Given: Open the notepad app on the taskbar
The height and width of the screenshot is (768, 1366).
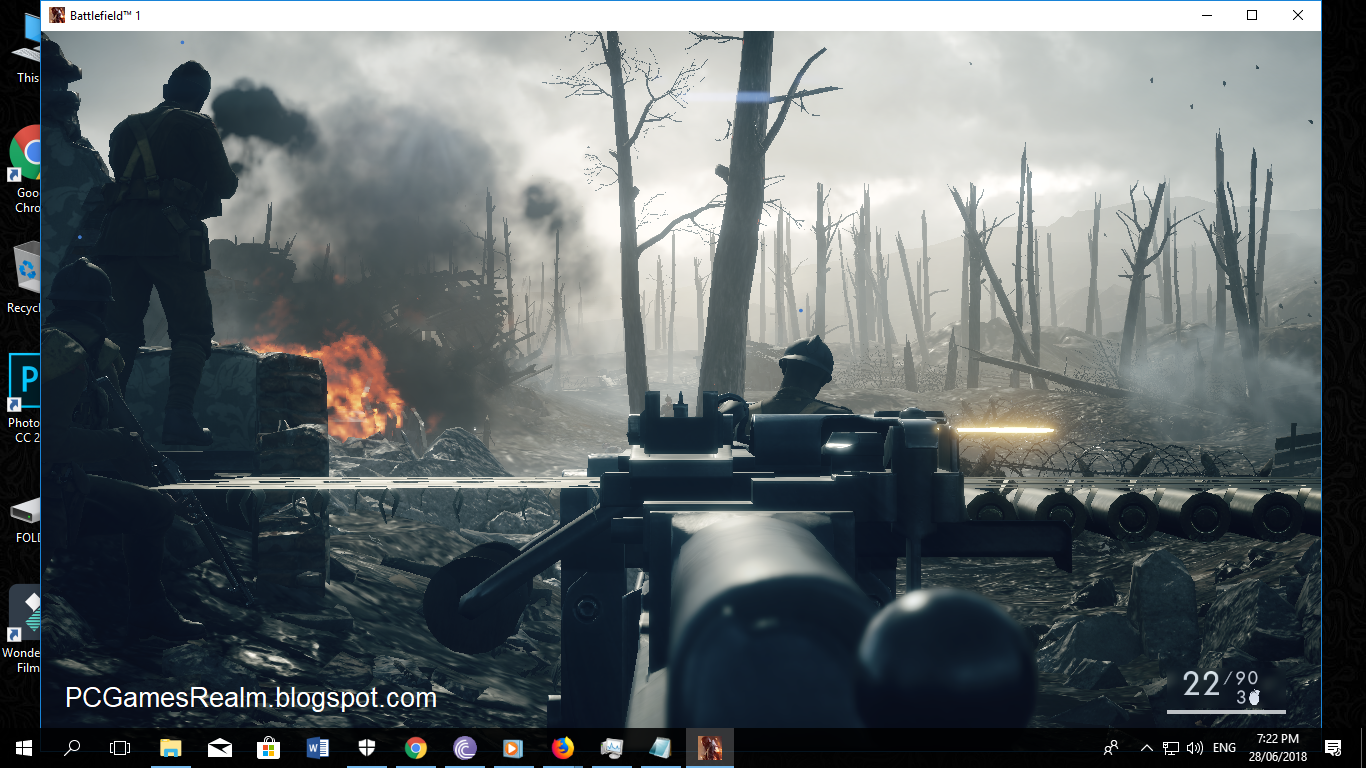Looking at the screenshot, I should click(x=660, y=747).
